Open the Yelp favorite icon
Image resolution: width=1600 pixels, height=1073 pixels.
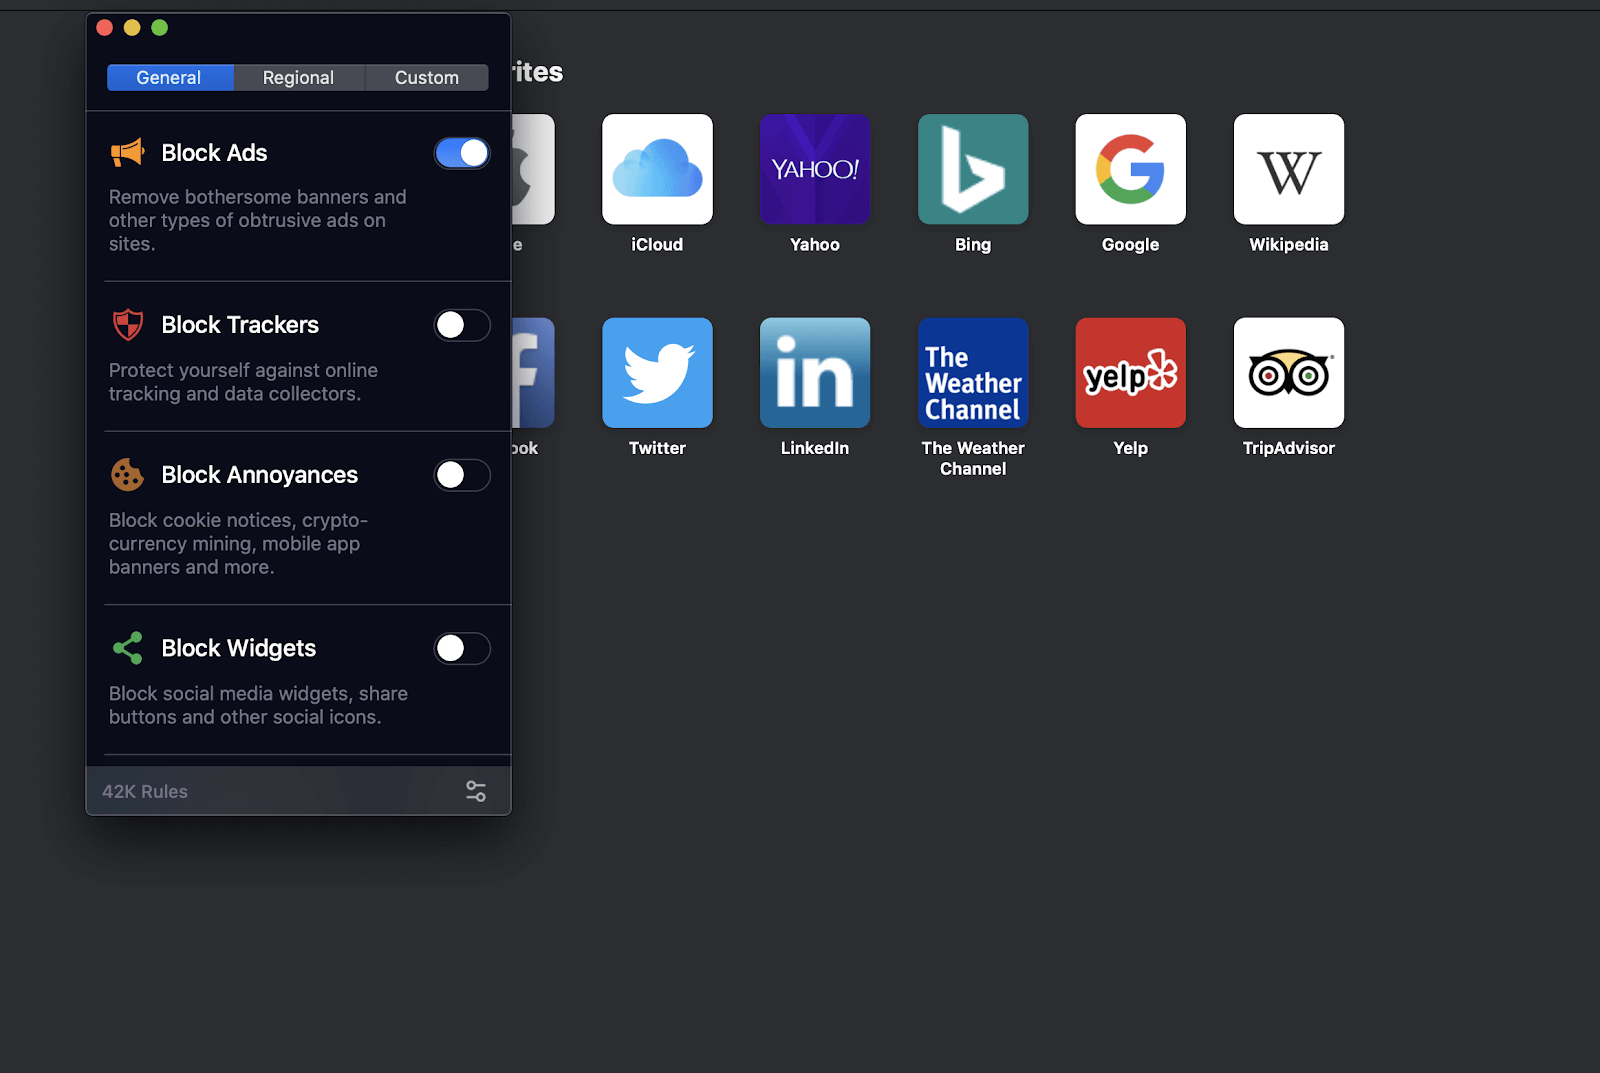tap(1131, 373)
